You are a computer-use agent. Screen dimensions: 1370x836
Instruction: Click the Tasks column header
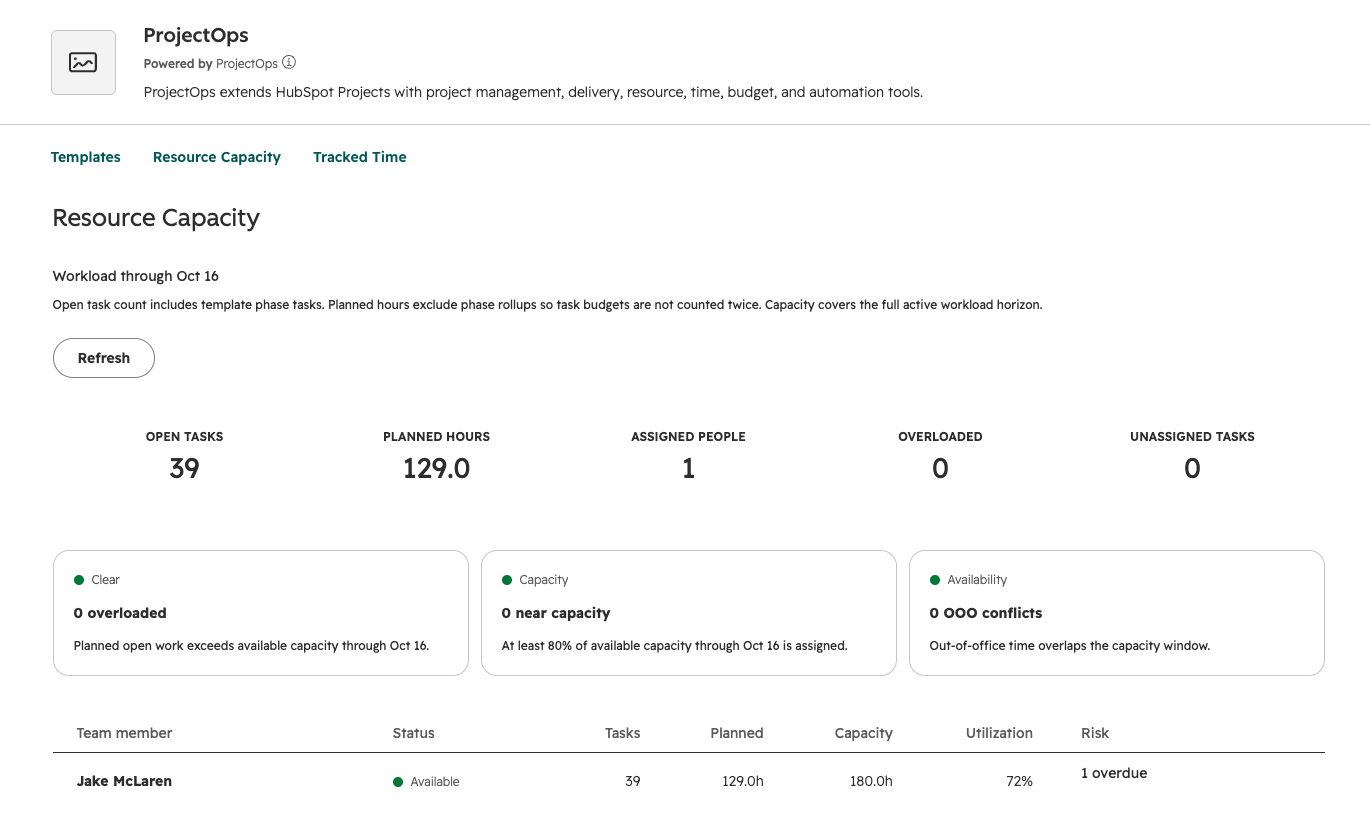(623, 733)
